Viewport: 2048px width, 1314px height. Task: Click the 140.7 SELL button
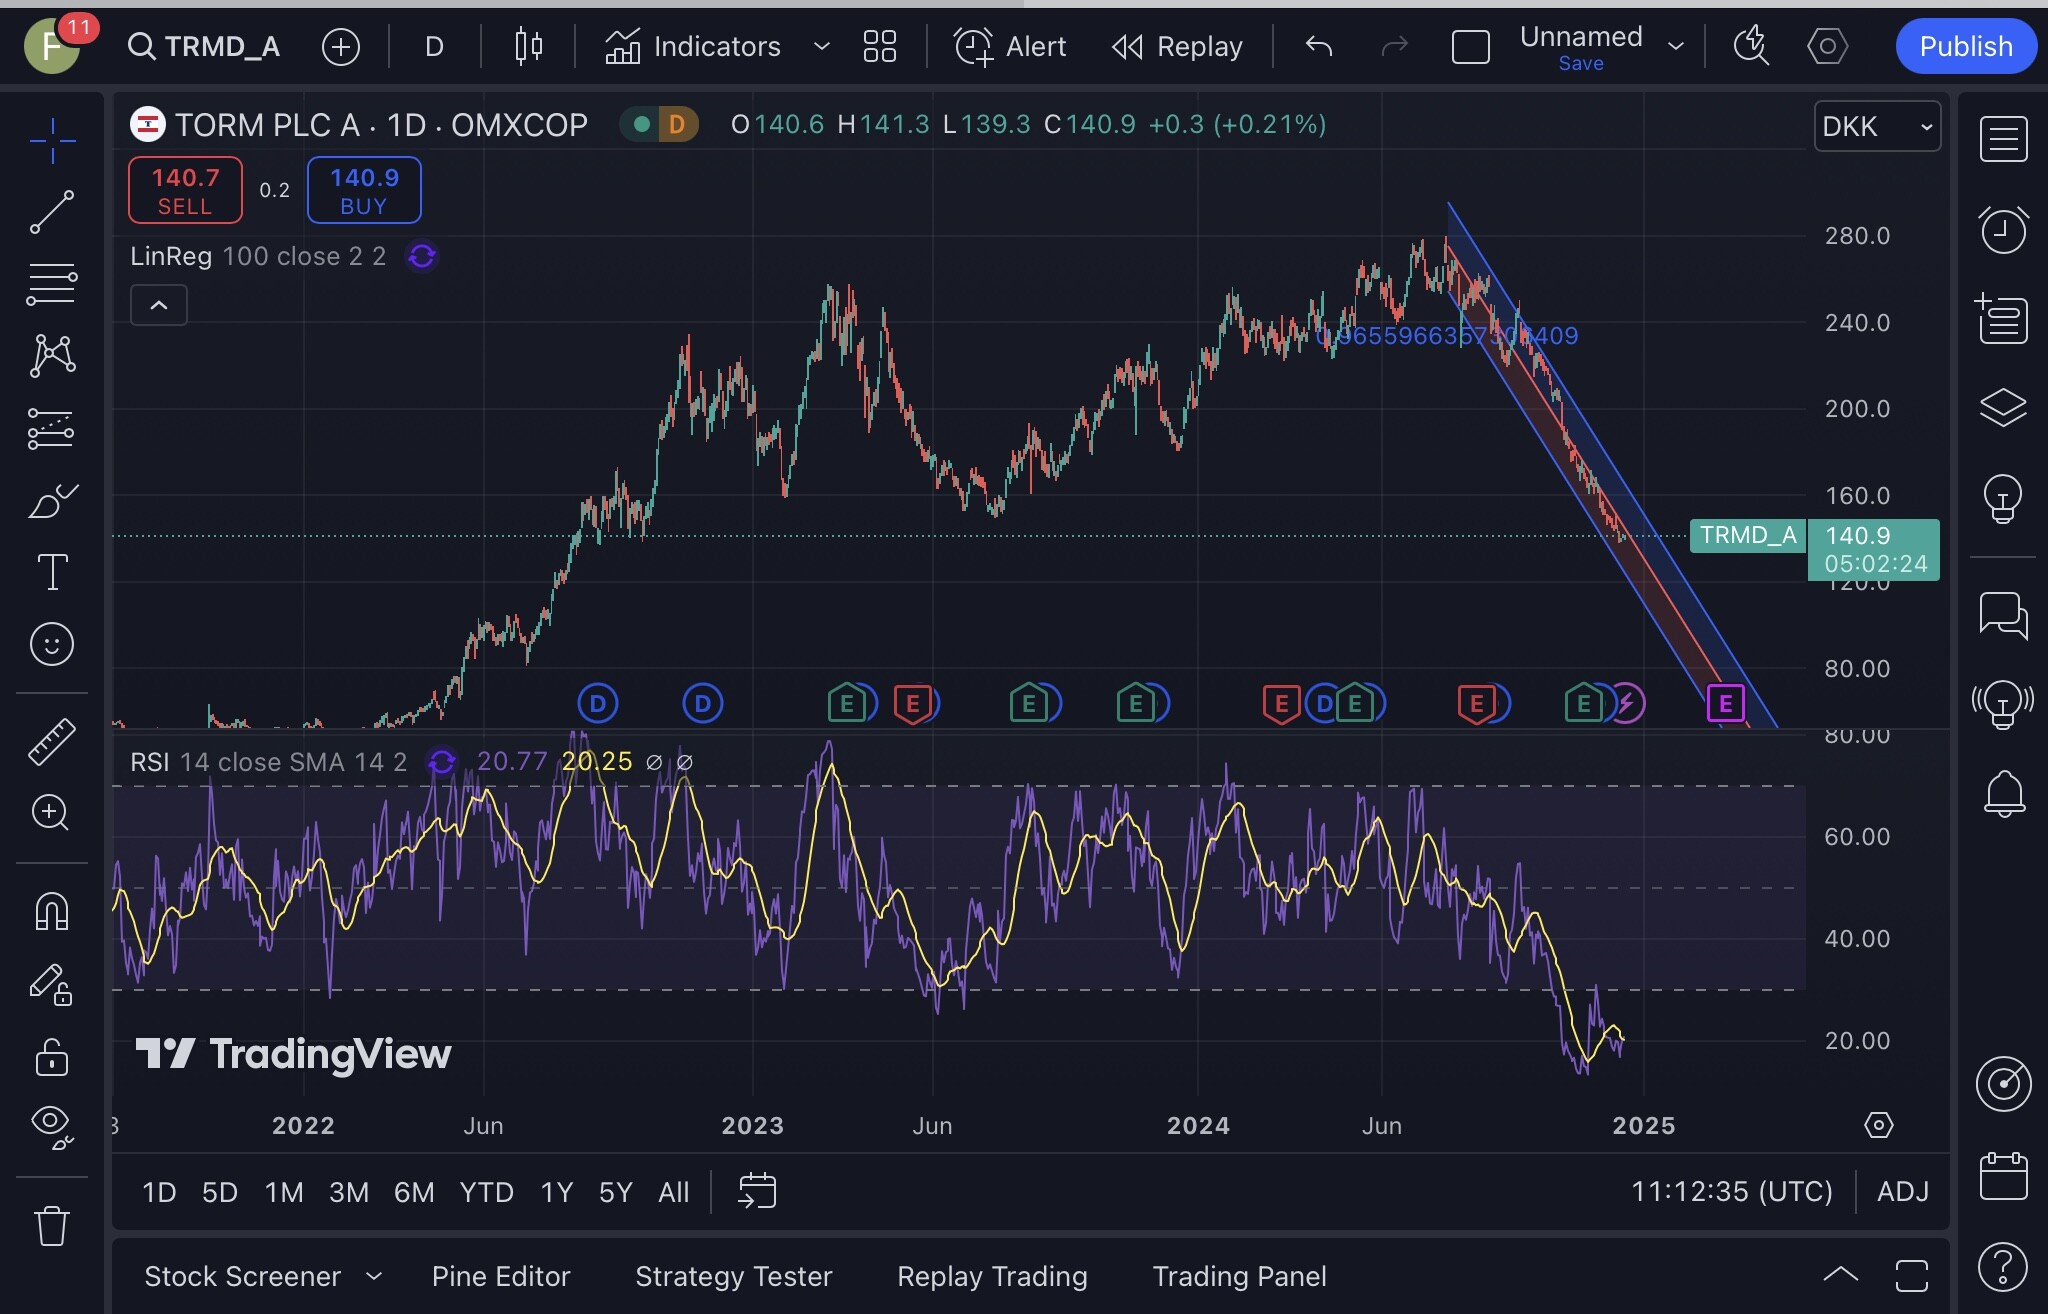click(185, 190)
